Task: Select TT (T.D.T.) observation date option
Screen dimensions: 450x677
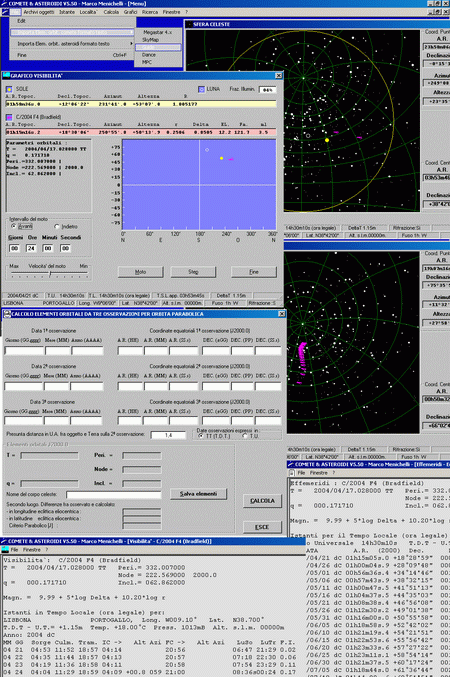Action: click(x=212, y=436)
